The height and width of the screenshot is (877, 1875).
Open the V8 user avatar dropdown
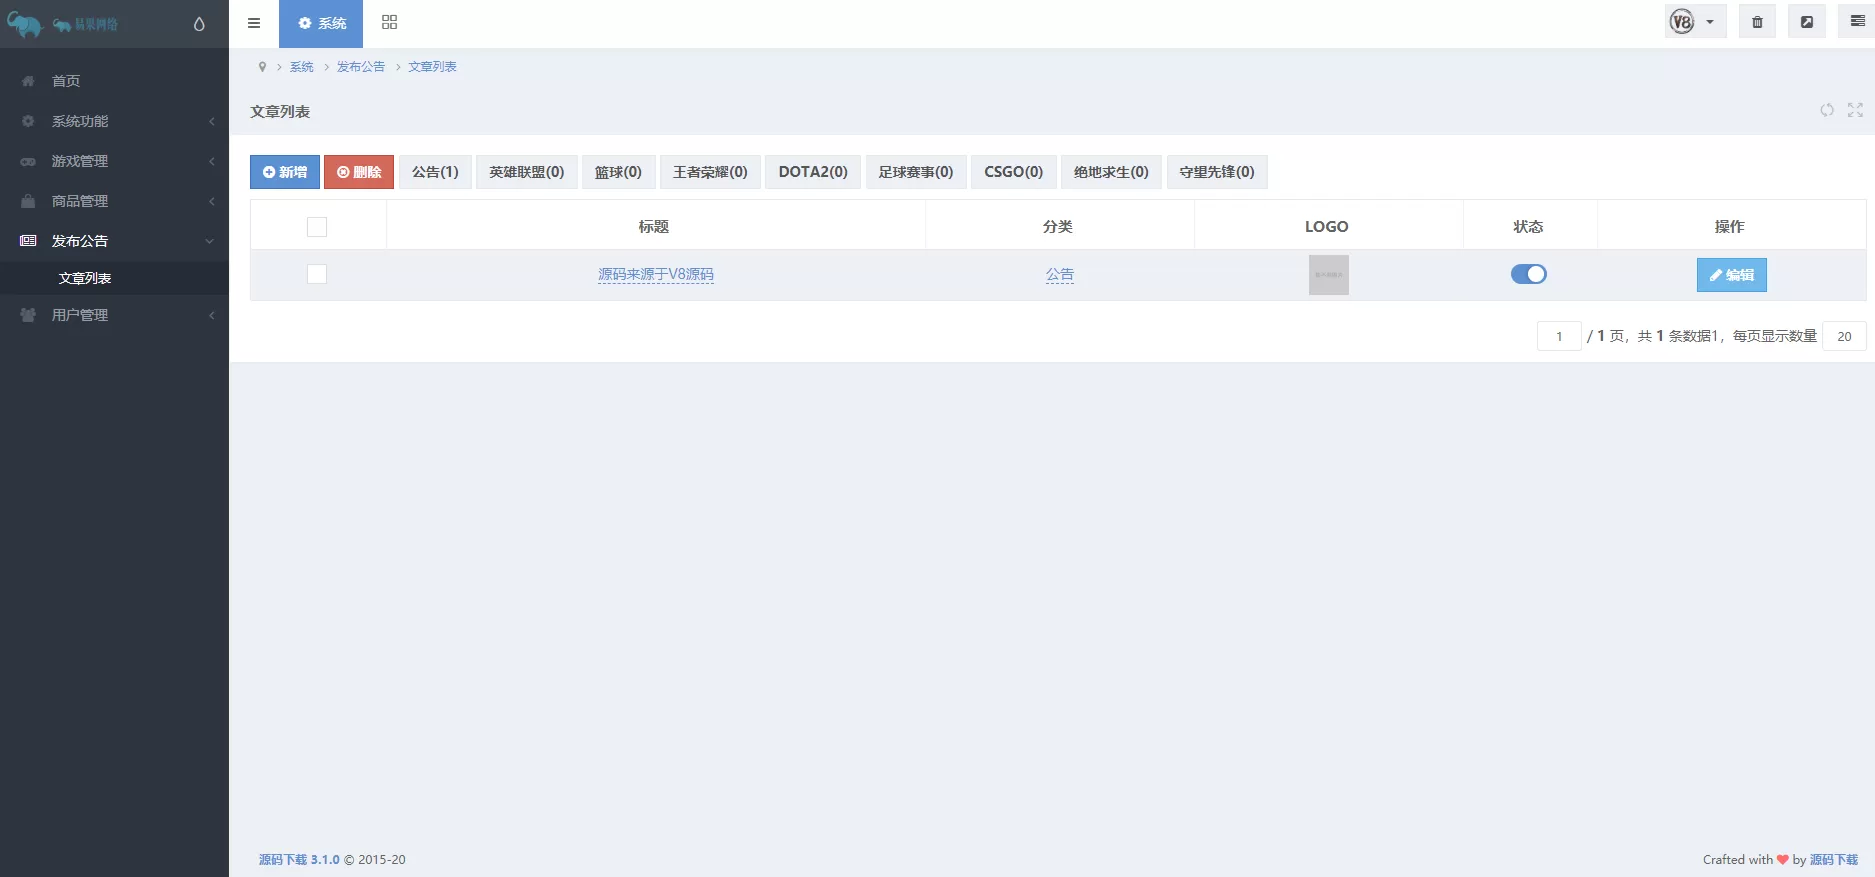pyautogui.click(x=1694, y=22)
